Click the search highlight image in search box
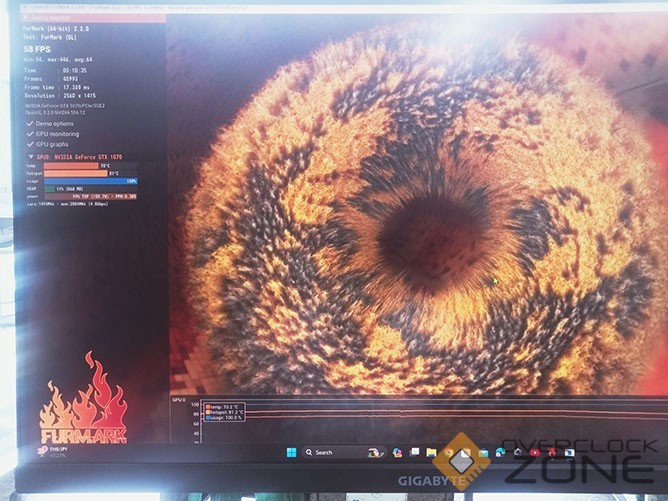The height and width of the screenshot is (501, 668). point(375,453)
